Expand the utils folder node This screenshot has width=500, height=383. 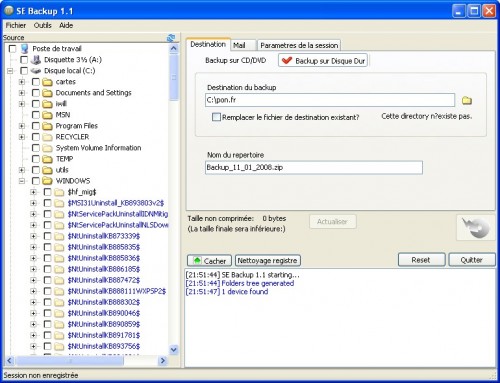tap(22, 170)
